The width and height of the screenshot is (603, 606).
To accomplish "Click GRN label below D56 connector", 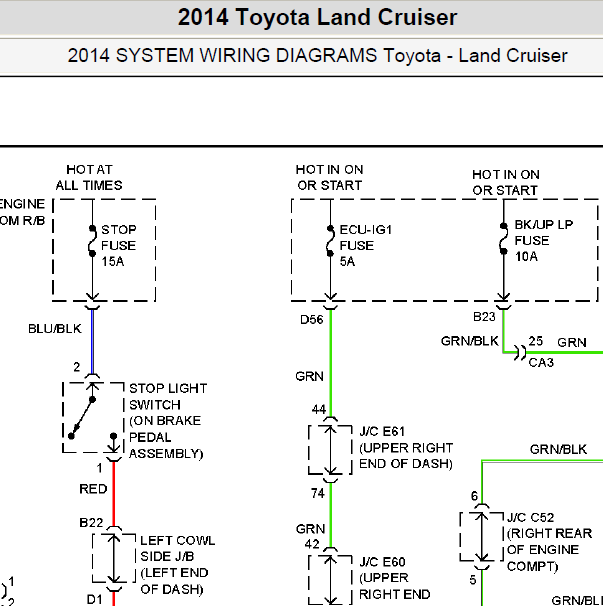I will point(309,376).
